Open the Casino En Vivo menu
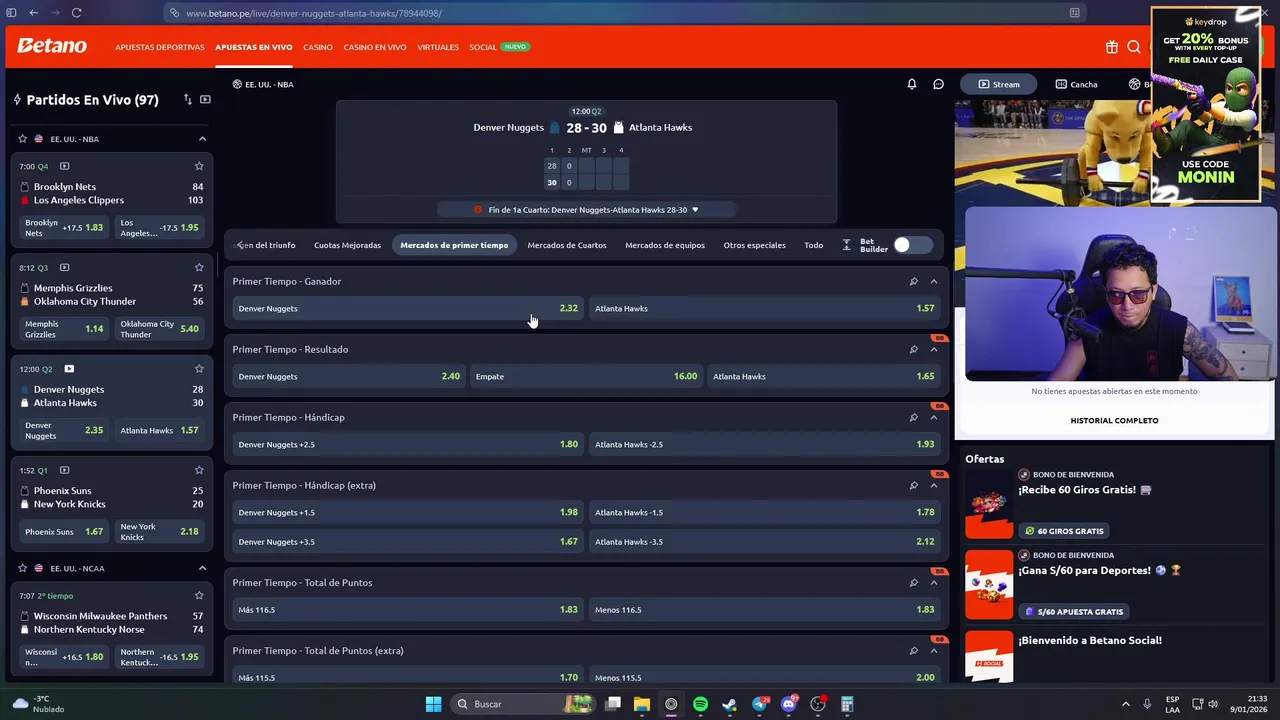Viewport: 1280px width, 720px height. point(375,47)
